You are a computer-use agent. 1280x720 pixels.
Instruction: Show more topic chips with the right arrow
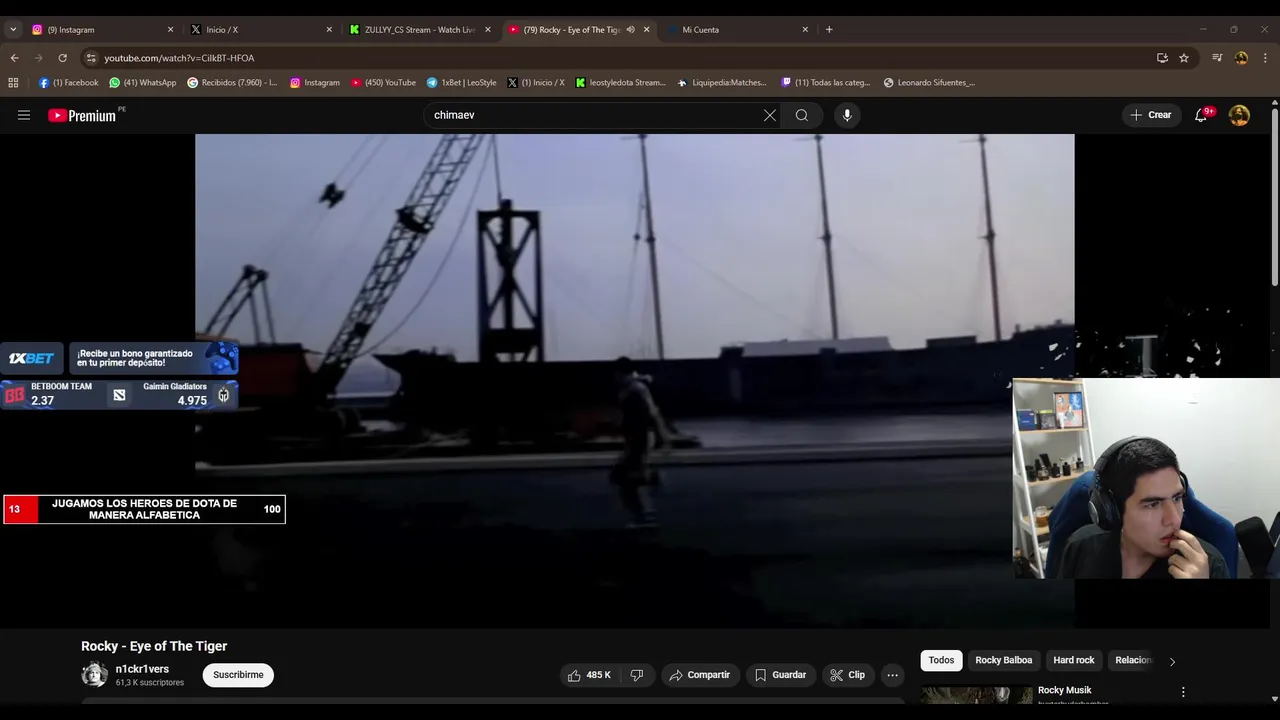tap(1172, 661)
